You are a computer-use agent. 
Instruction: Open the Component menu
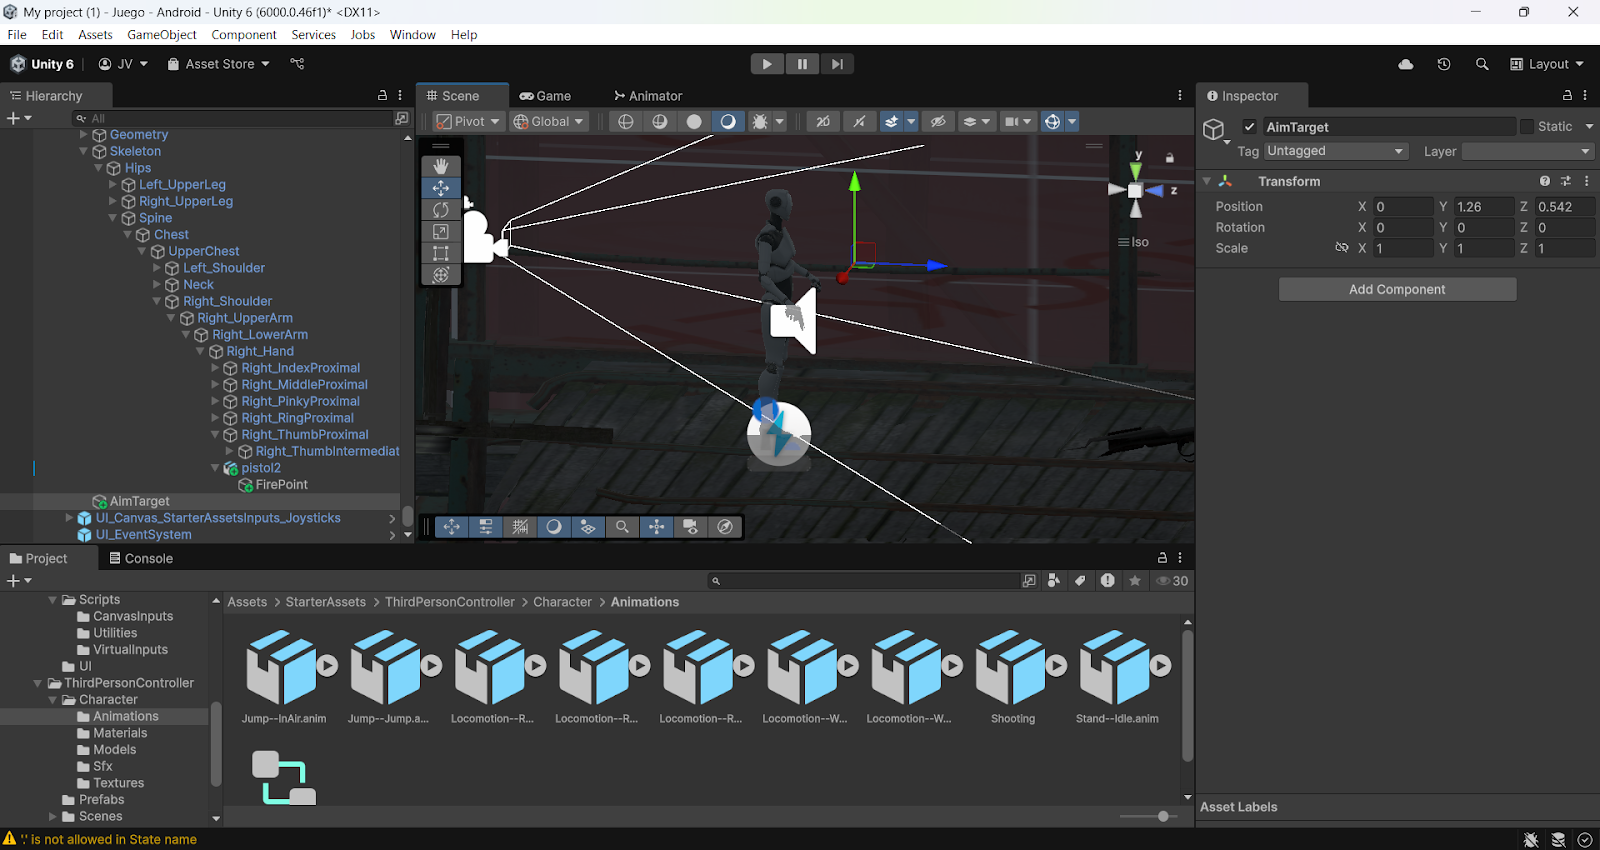click(244, 34)
